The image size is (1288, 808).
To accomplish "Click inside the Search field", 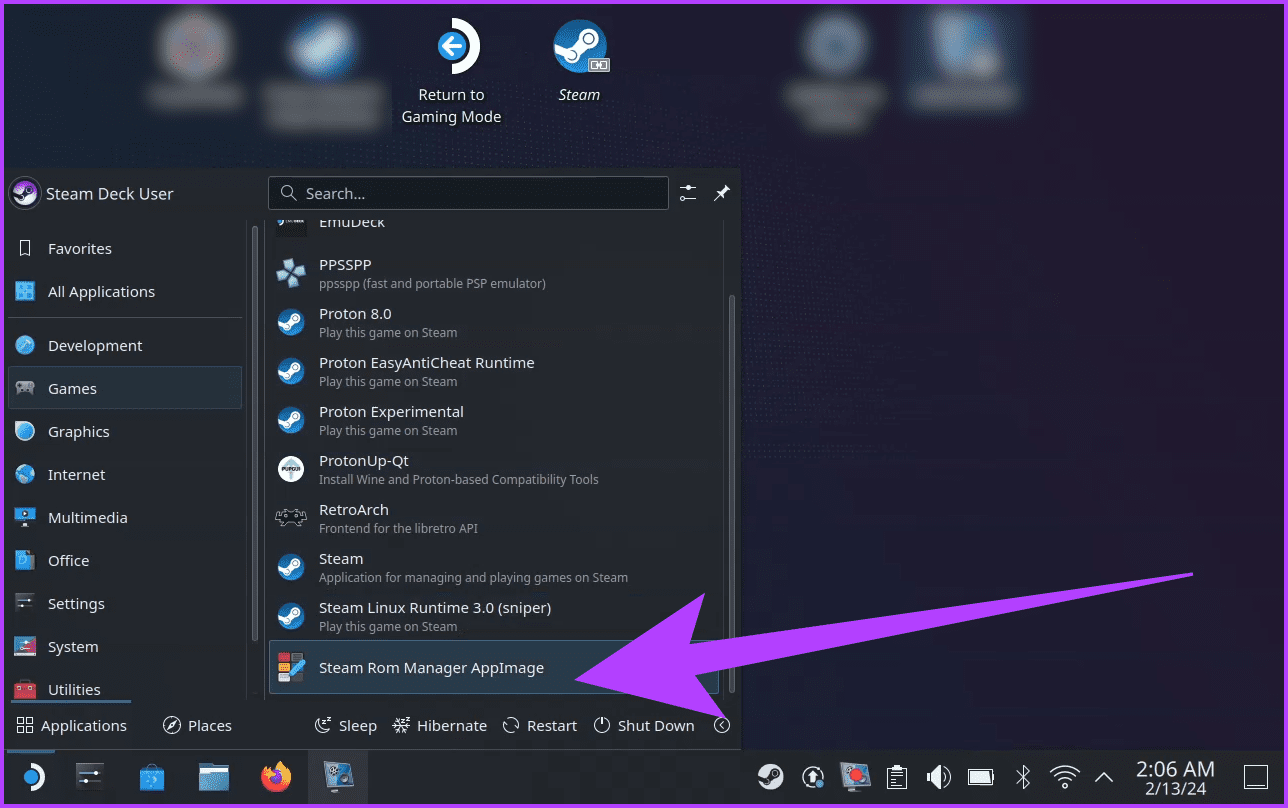I will pos(468,192).
